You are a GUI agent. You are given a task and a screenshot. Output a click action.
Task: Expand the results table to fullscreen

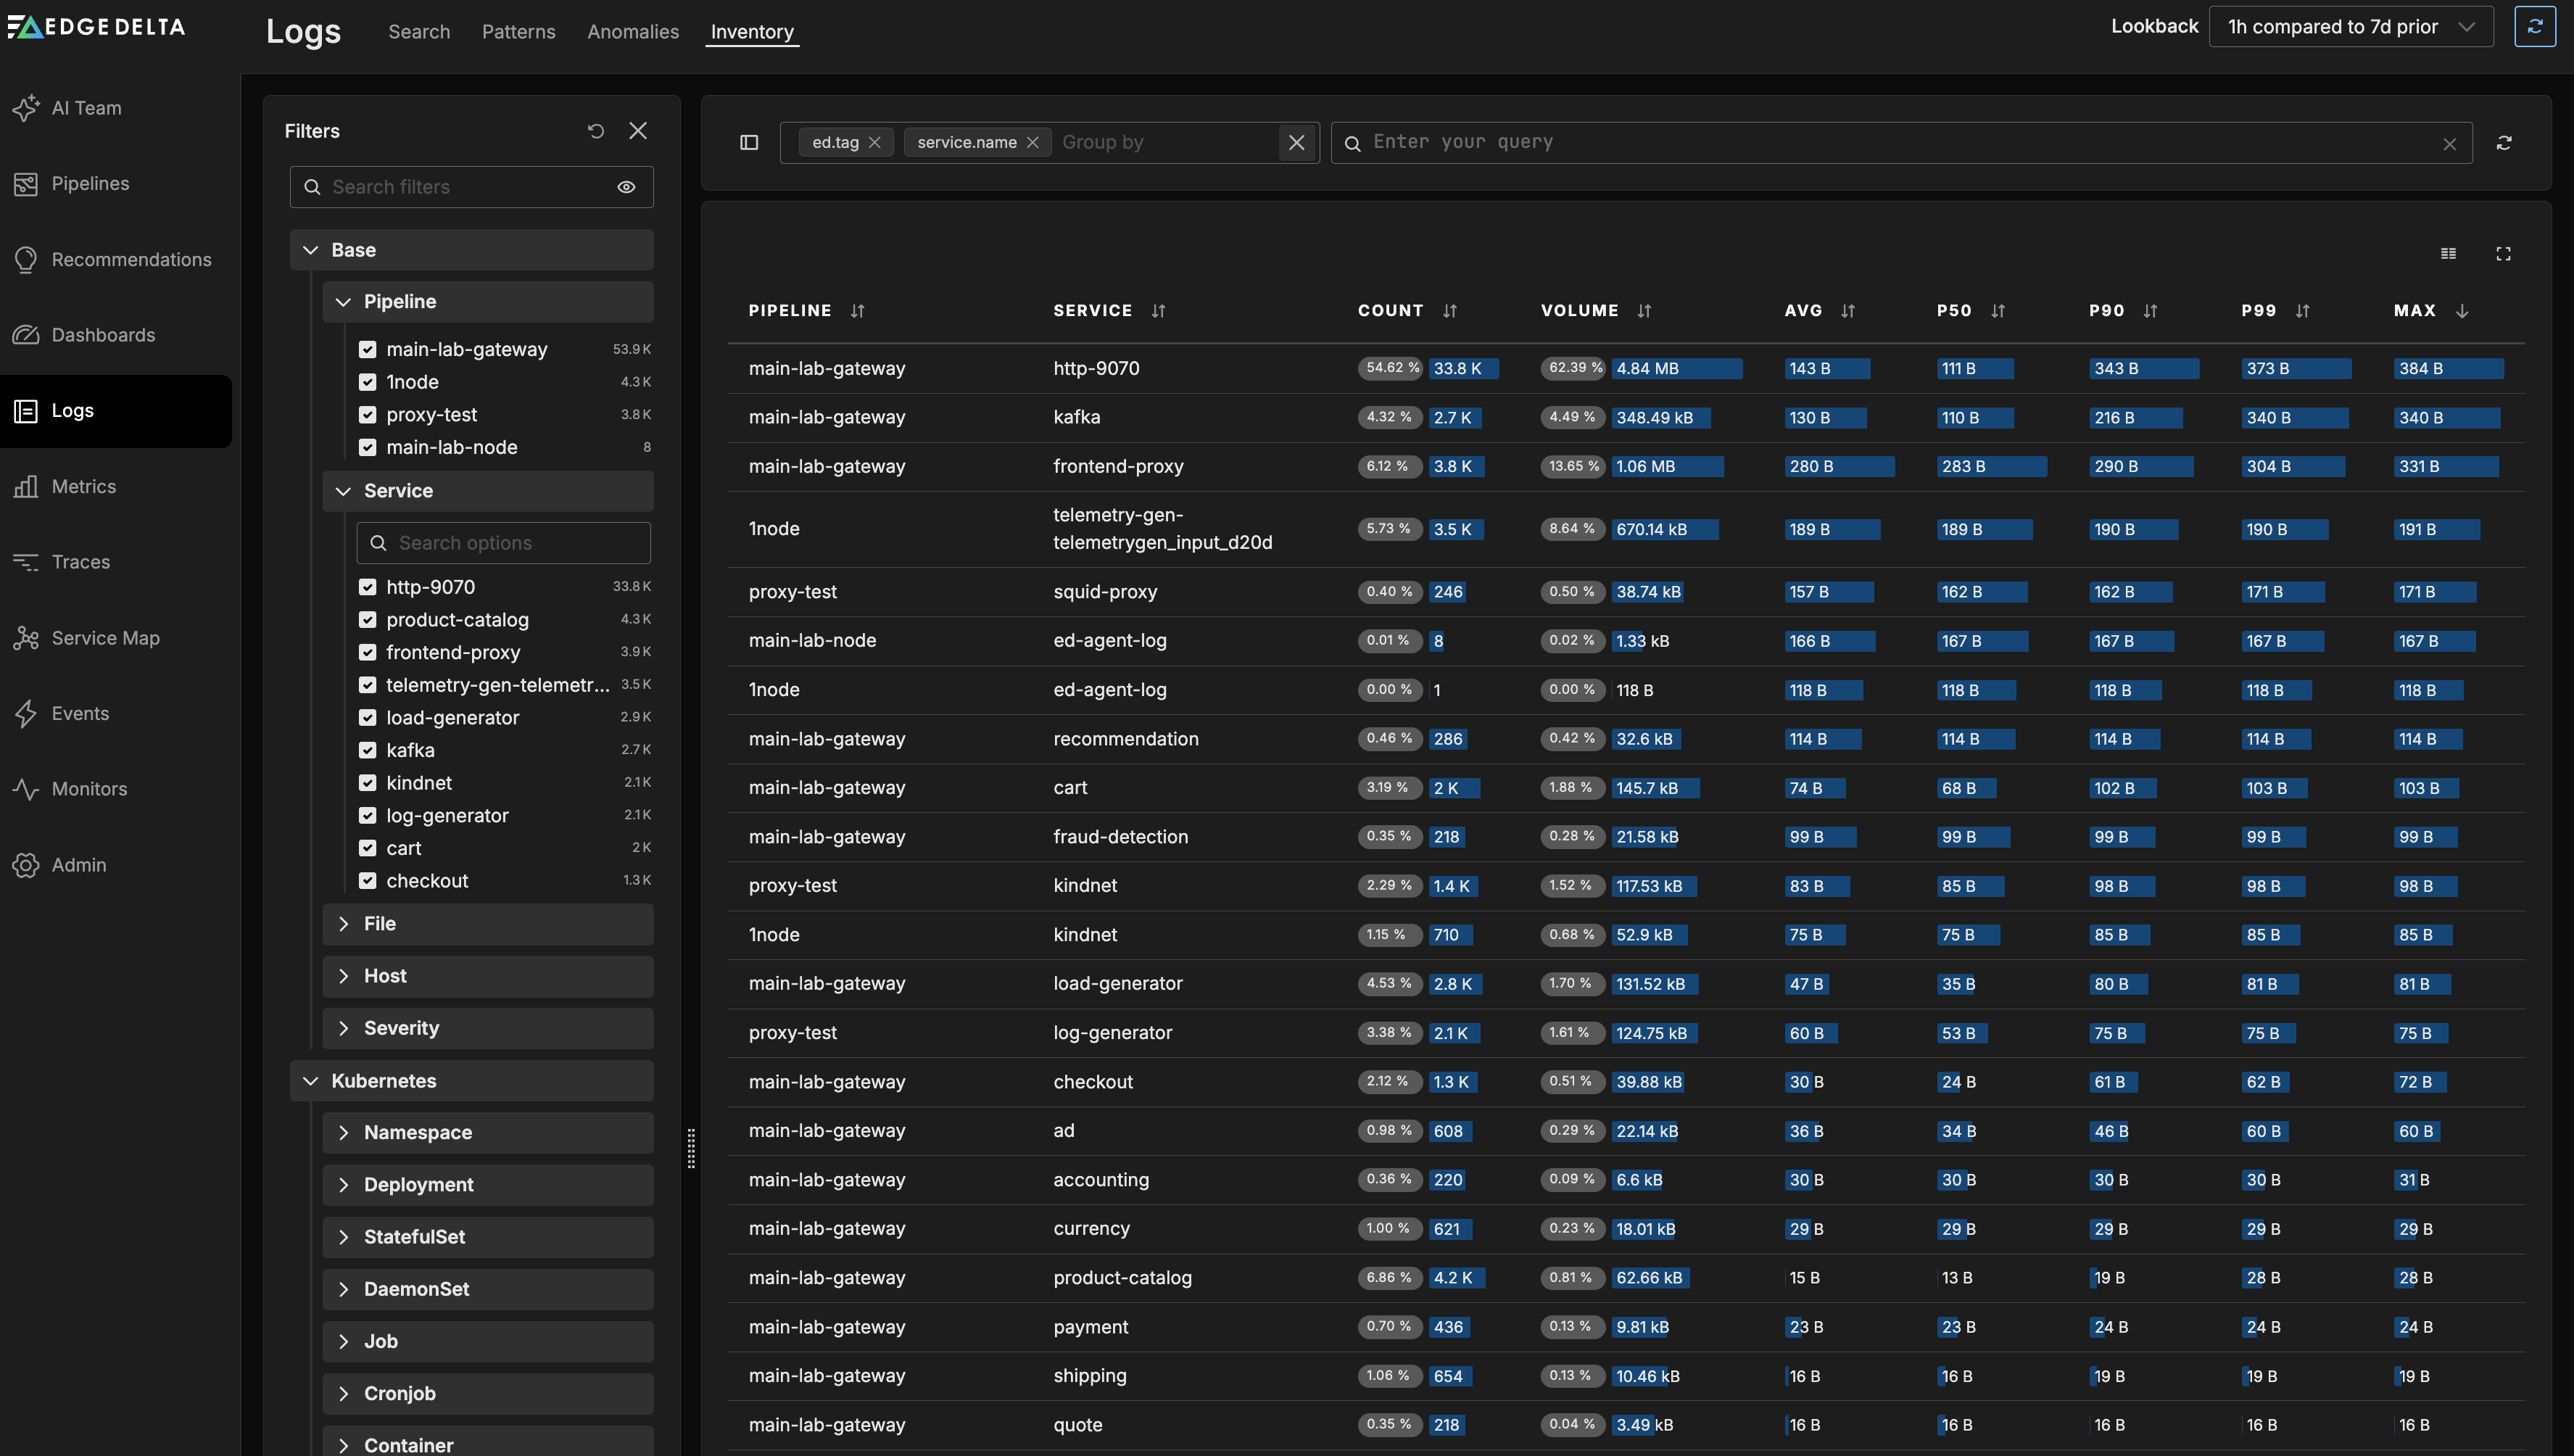2503,253
